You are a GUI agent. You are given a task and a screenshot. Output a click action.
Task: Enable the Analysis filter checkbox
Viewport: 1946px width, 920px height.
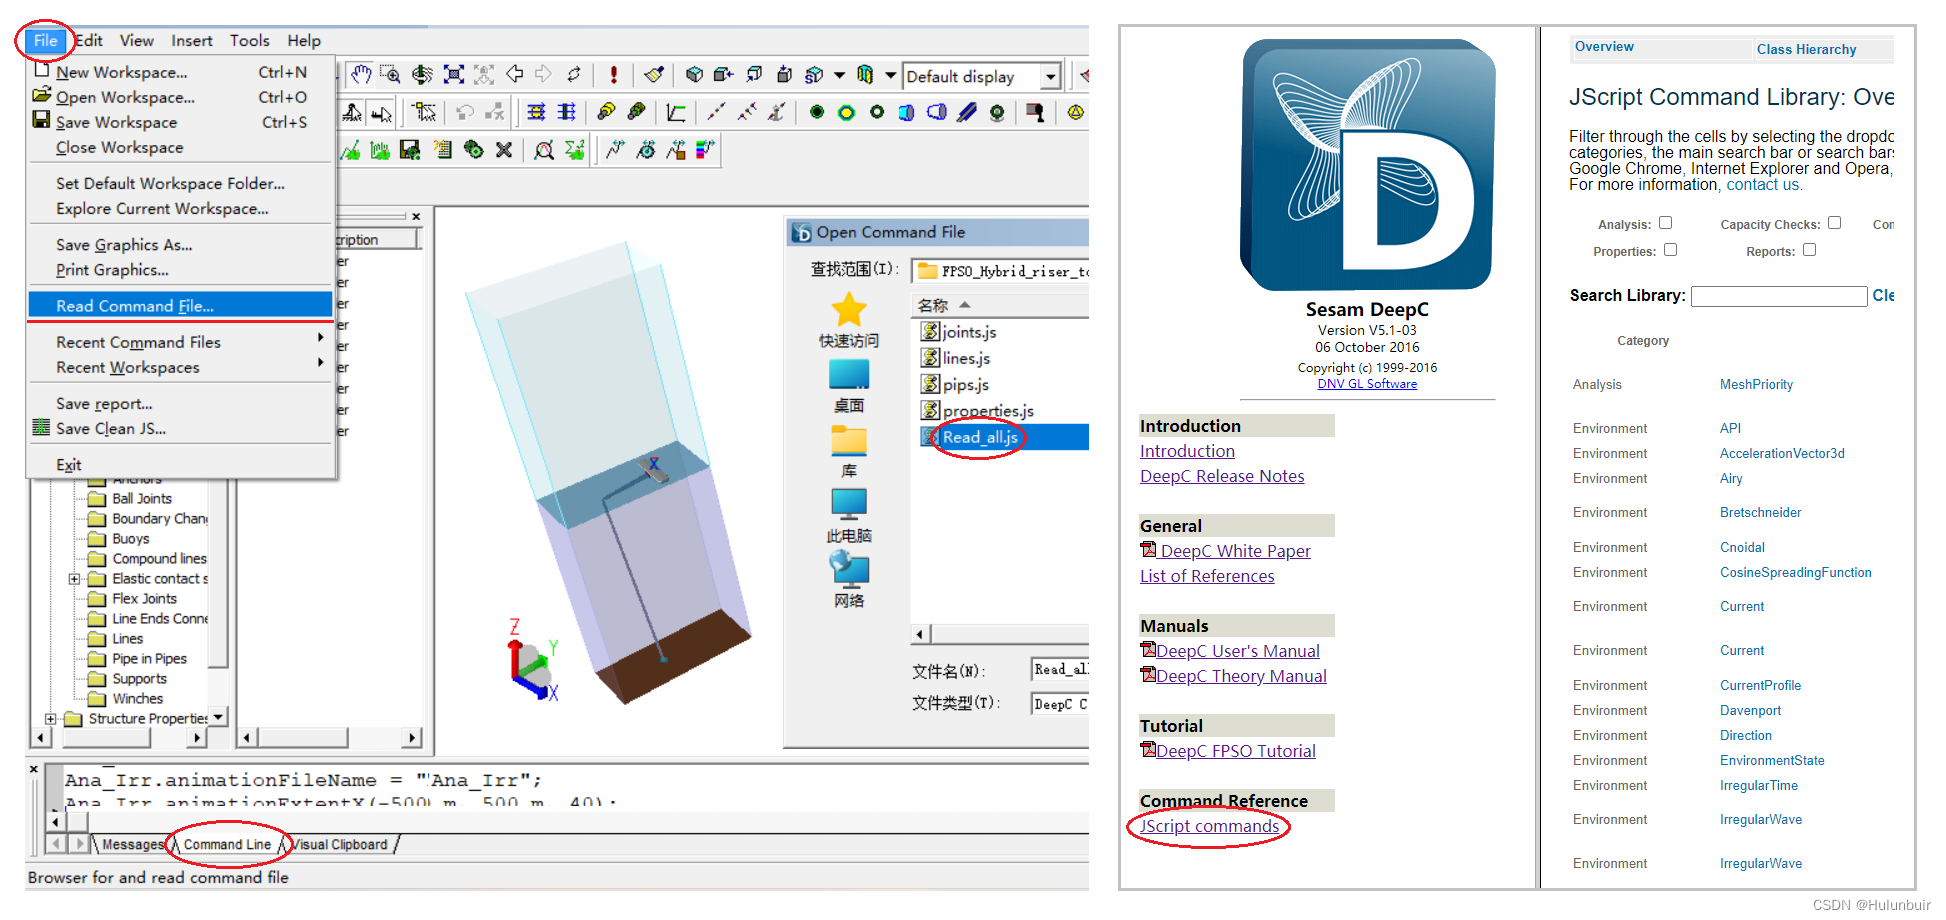pyautogui.click(x=1664, y=222)
